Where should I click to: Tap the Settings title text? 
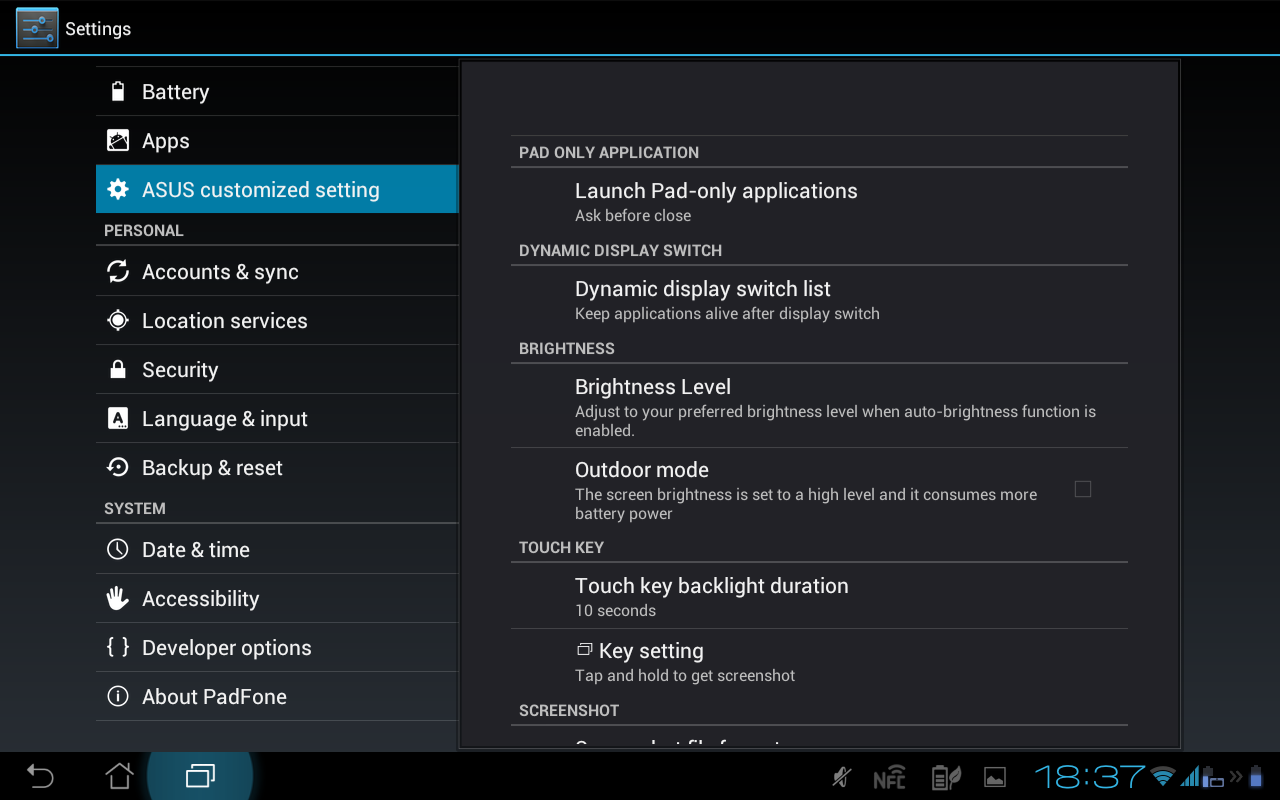pos(98,29)
